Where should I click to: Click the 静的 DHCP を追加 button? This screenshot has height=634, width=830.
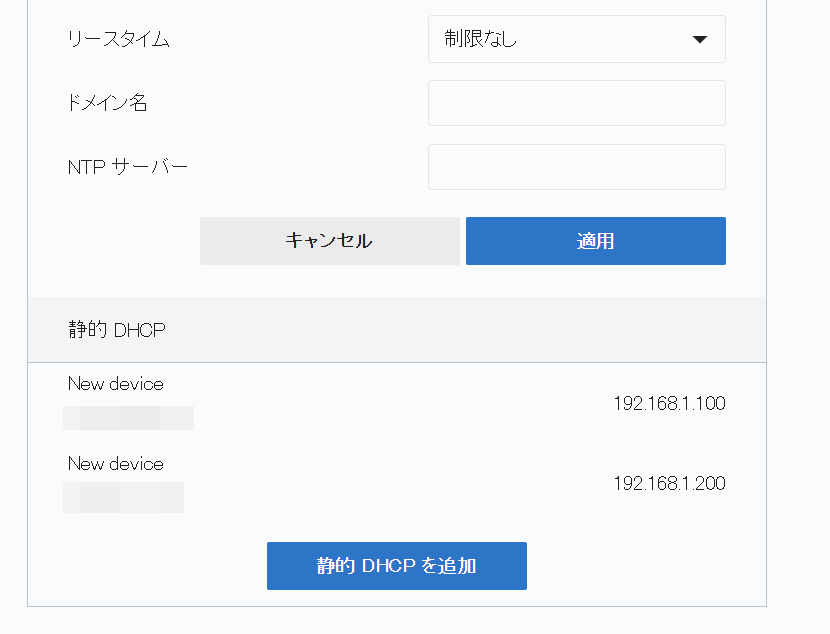396,566
